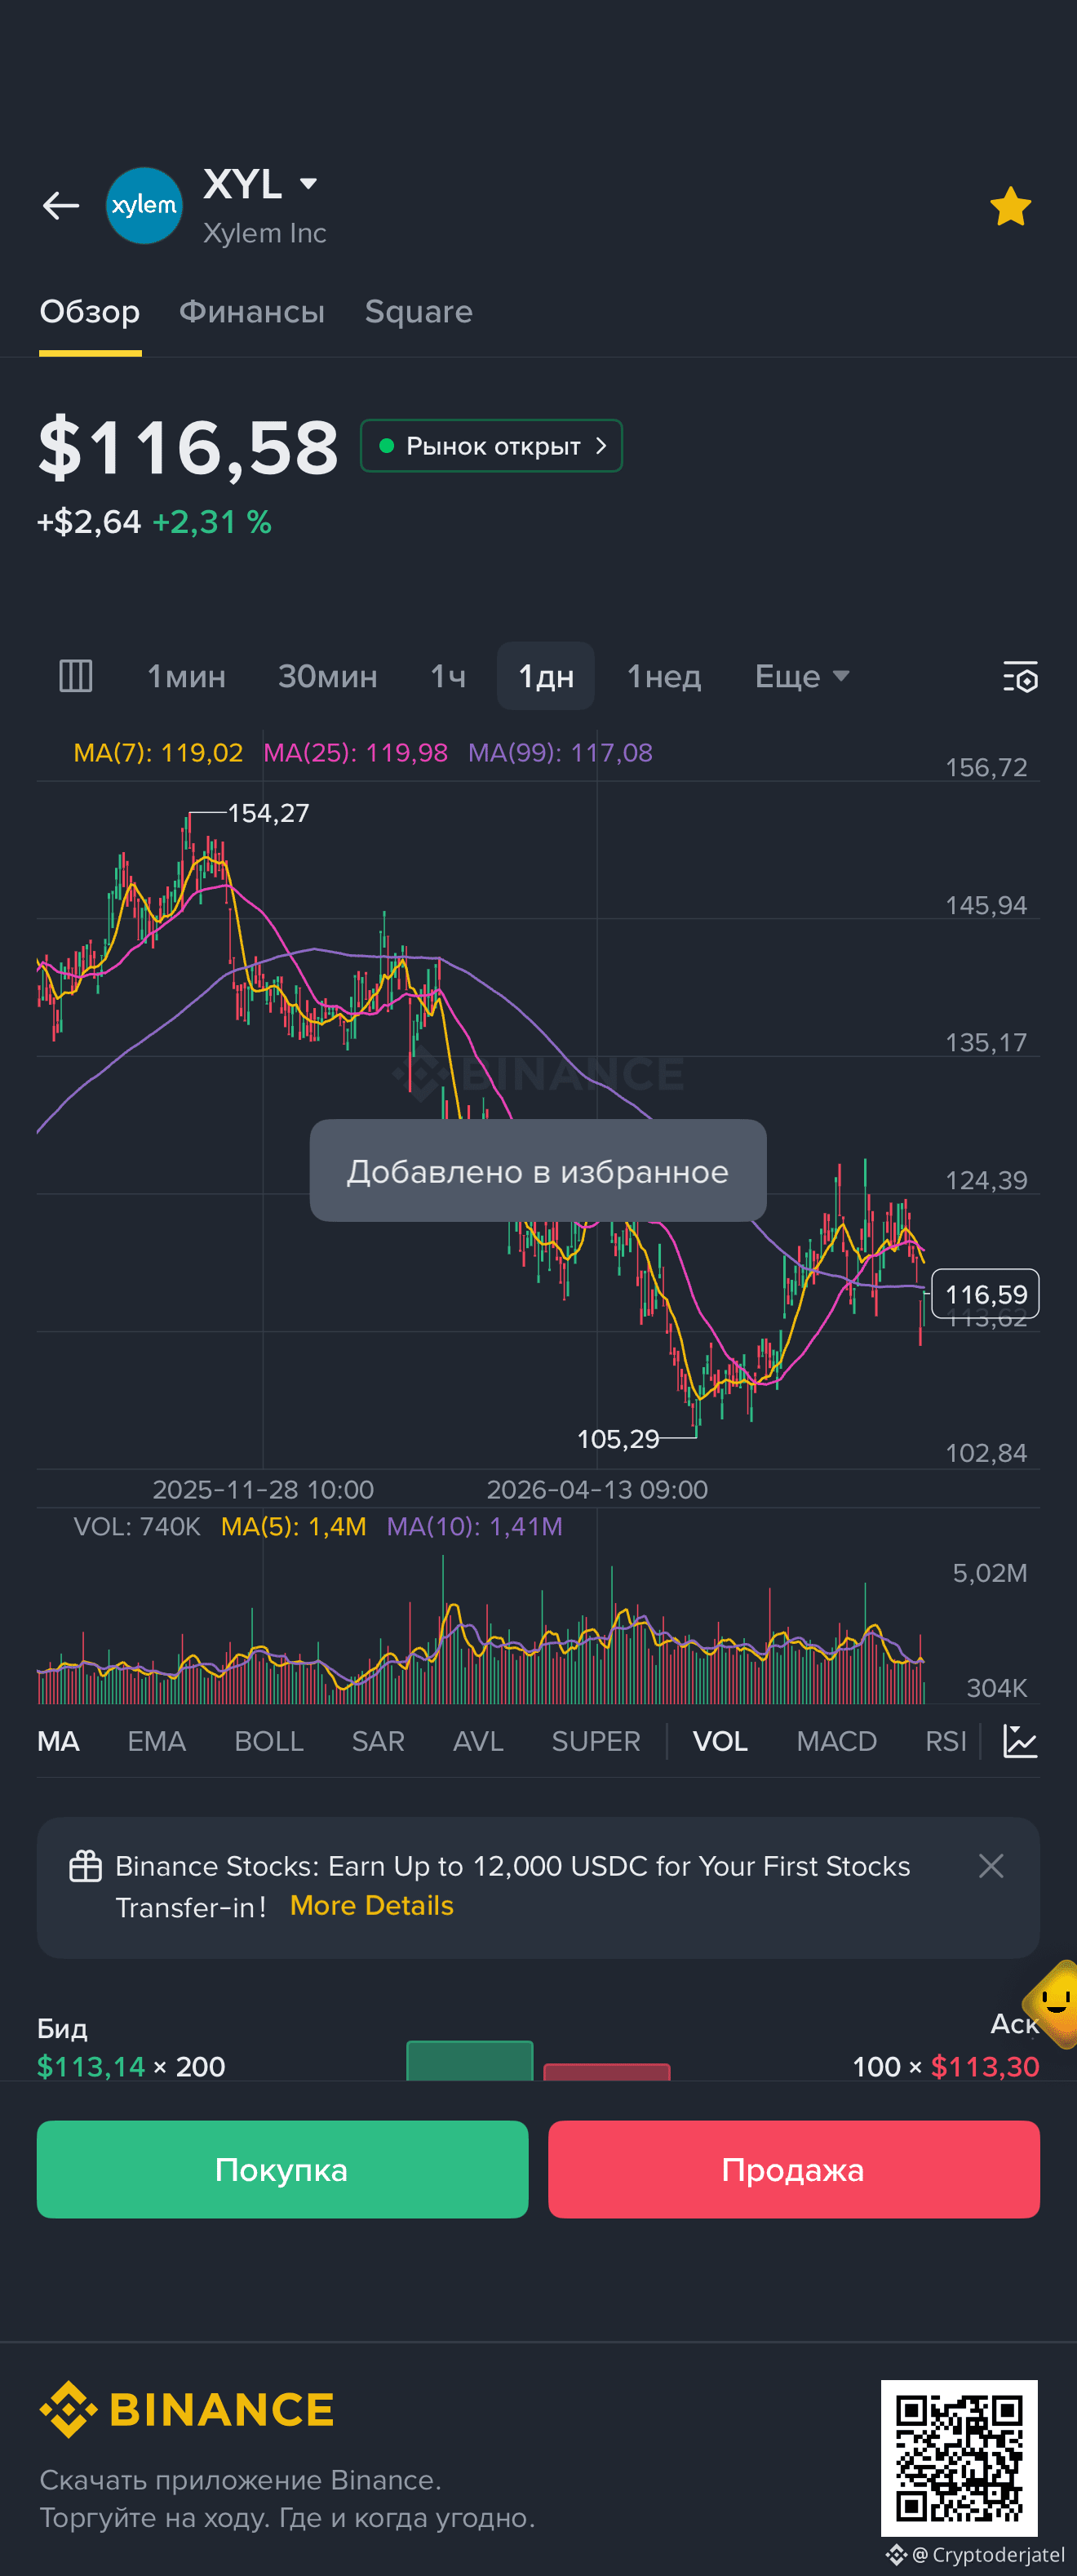Toggle the MA indicator
The image size is (1077, 2576).
coord(58,1741)
